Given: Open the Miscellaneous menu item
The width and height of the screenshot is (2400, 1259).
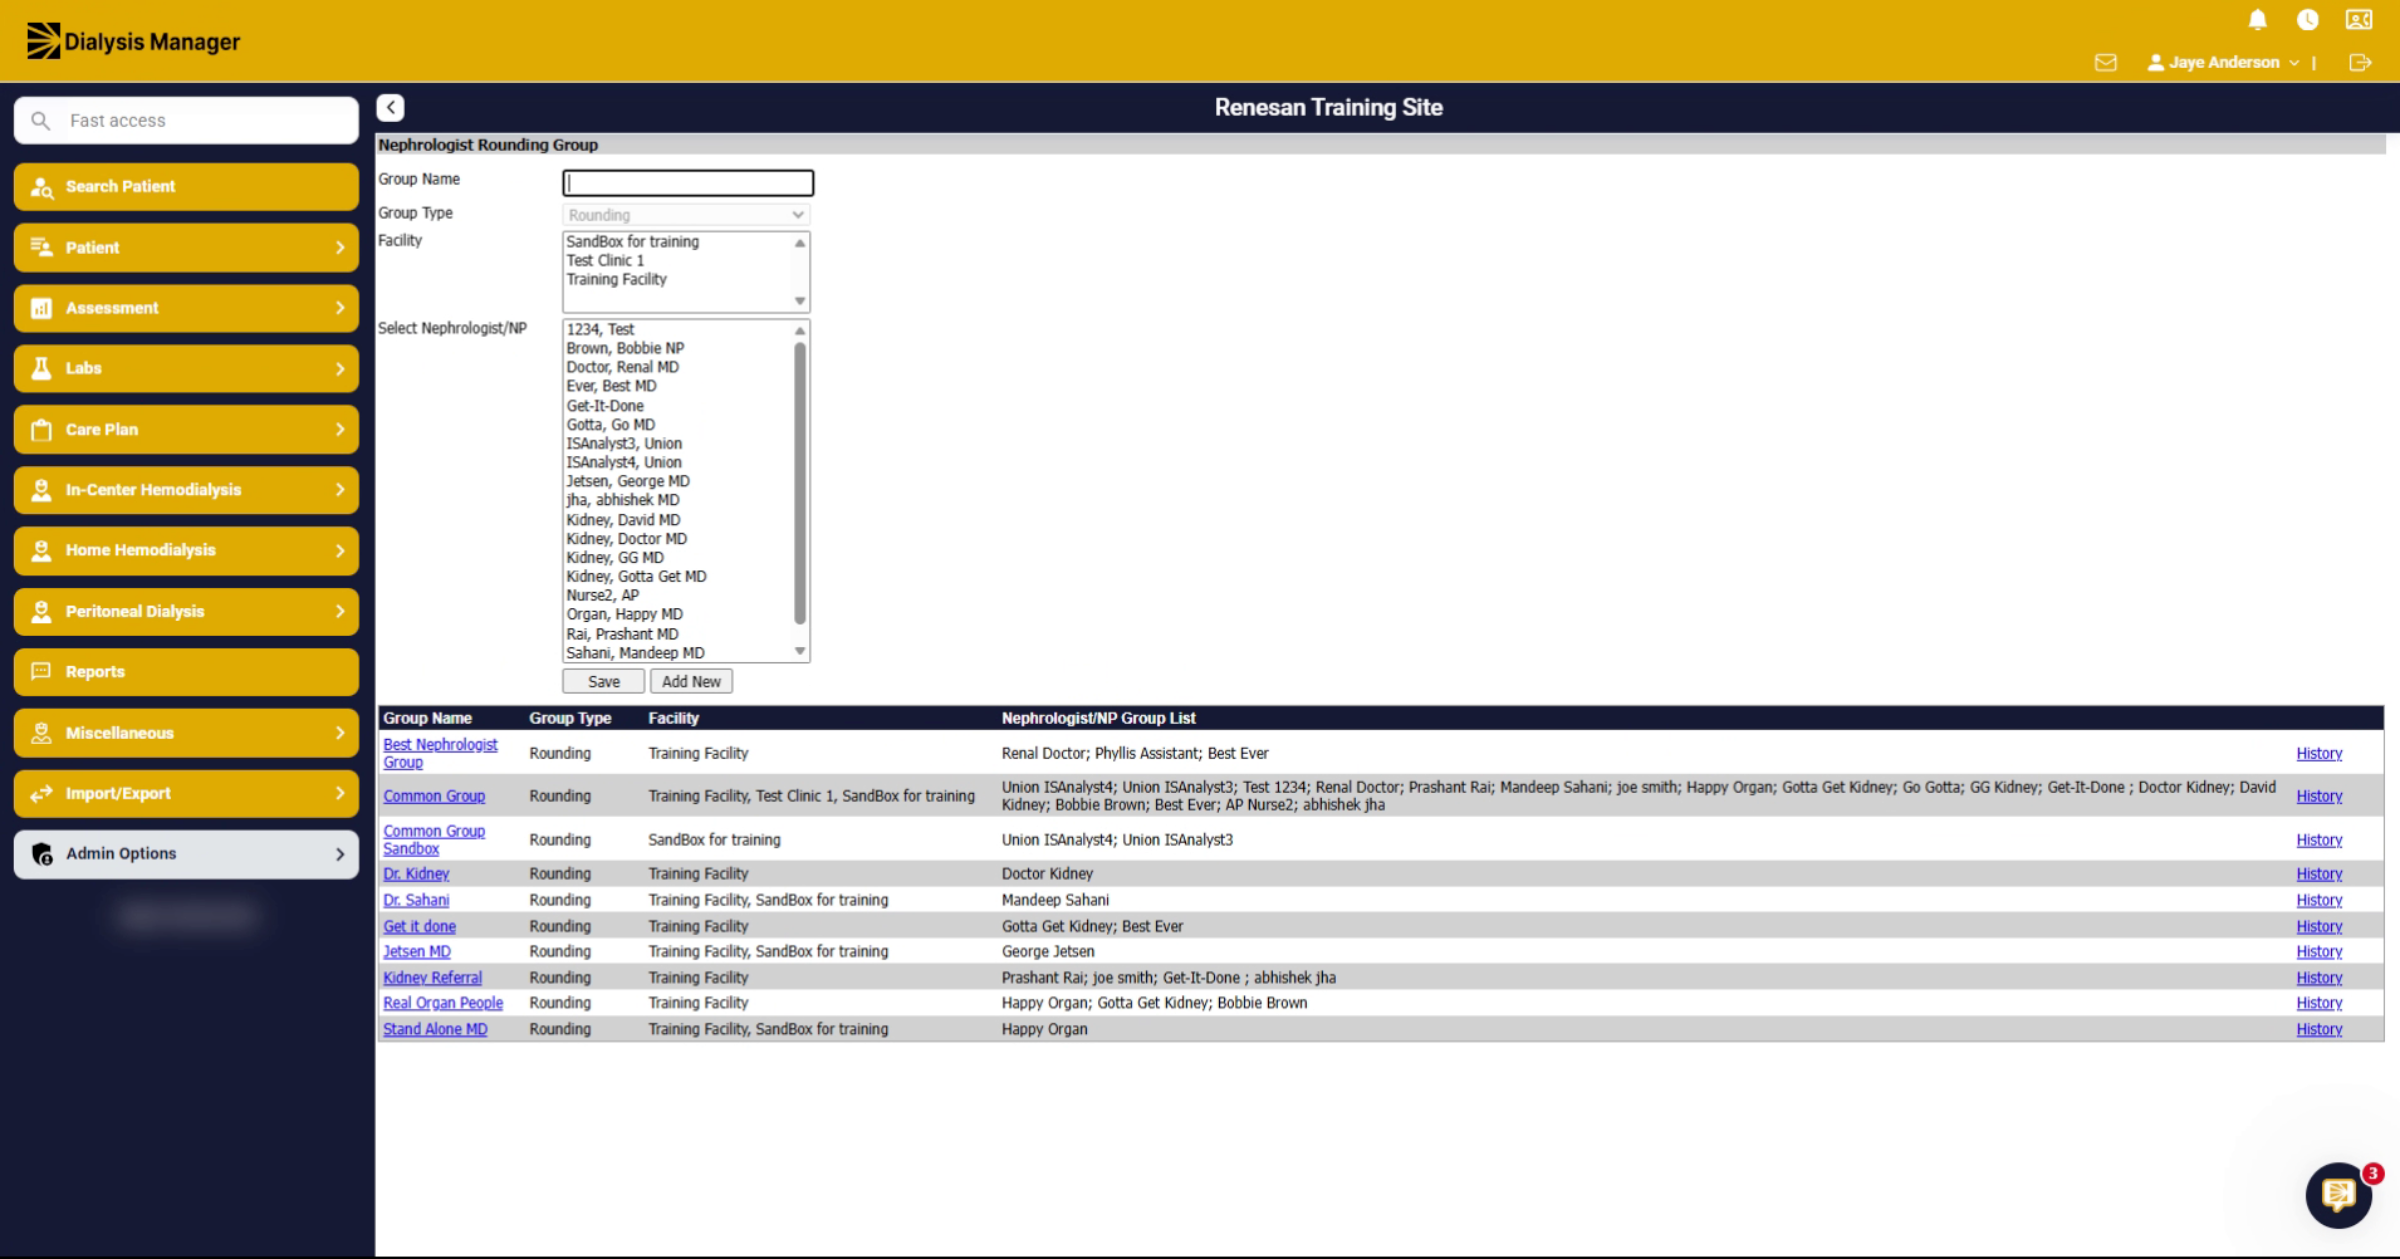Looking at the screenshot, I should coord(186,733).
